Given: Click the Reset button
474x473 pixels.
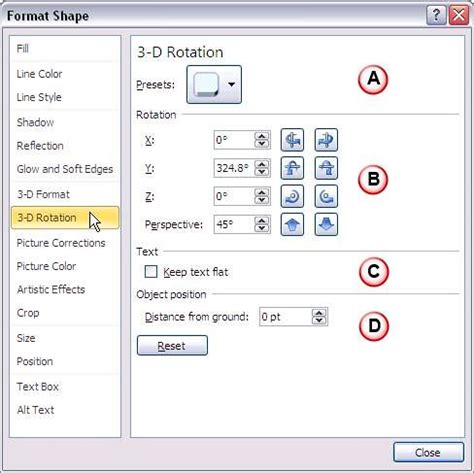Looking at the screenshot, I should 172,346.
